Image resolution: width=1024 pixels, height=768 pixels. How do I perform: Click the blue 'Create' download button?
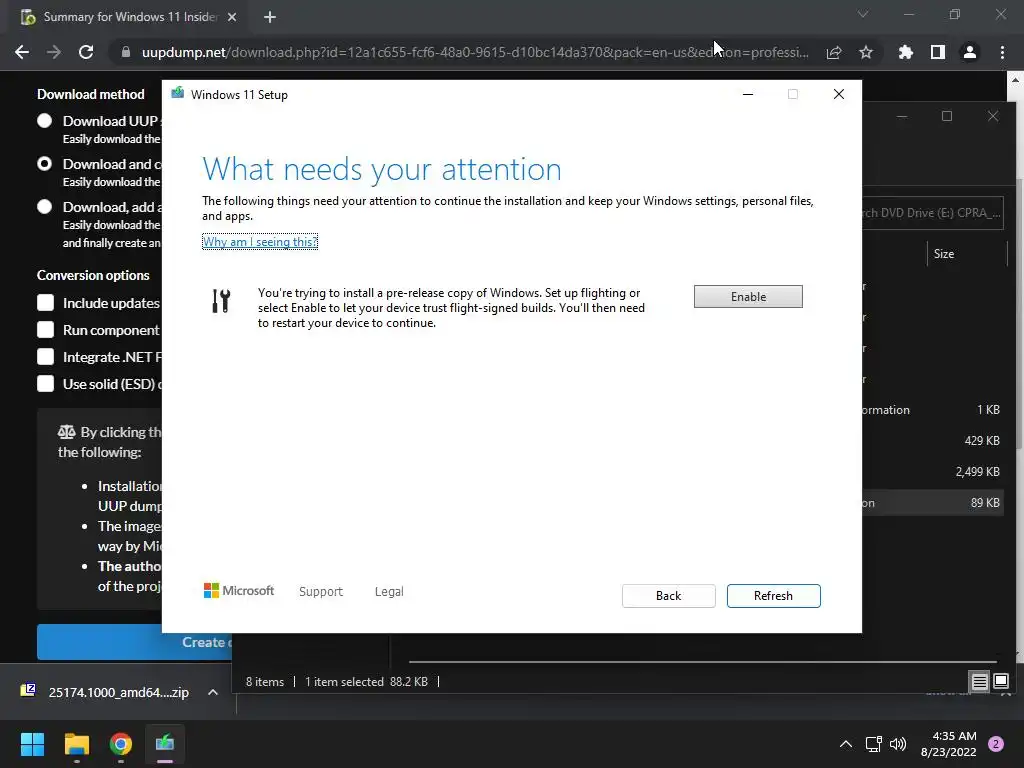[x=135, y=642]
